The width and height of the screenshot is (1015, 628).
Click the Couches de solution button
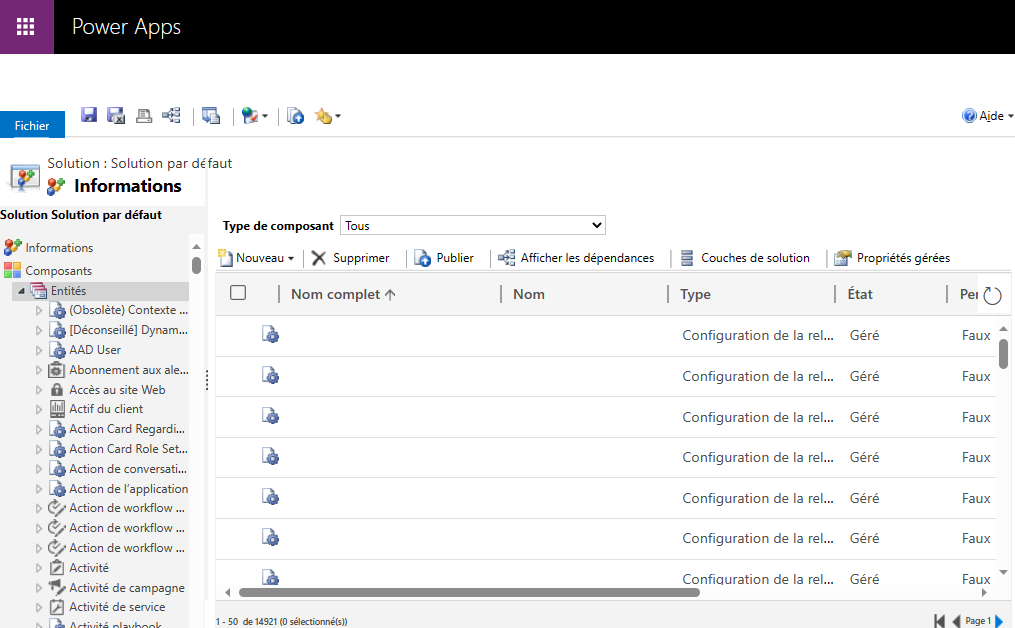745,258
